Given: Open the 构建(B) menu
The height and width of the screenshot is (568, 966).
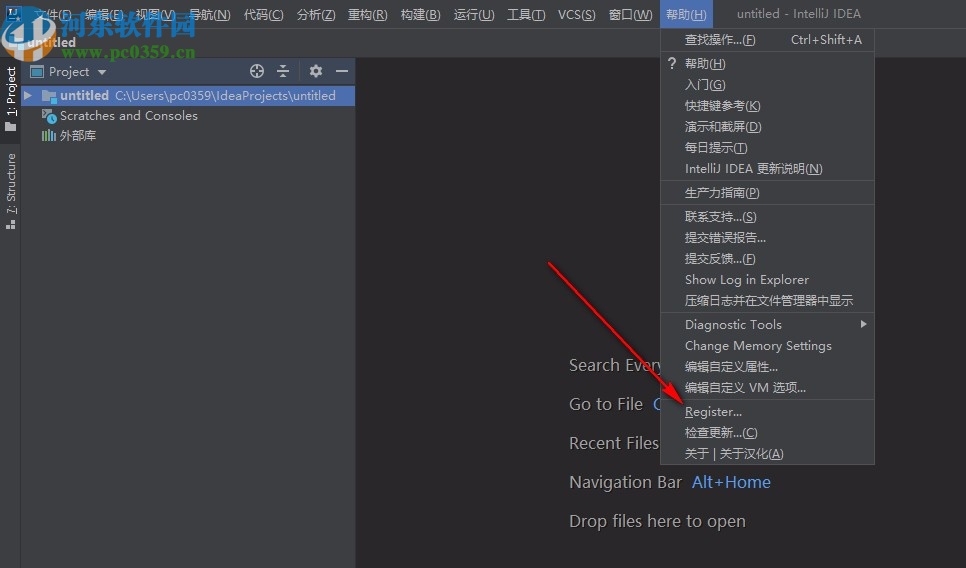Looking at the screenshot, I should coord(421,14).
